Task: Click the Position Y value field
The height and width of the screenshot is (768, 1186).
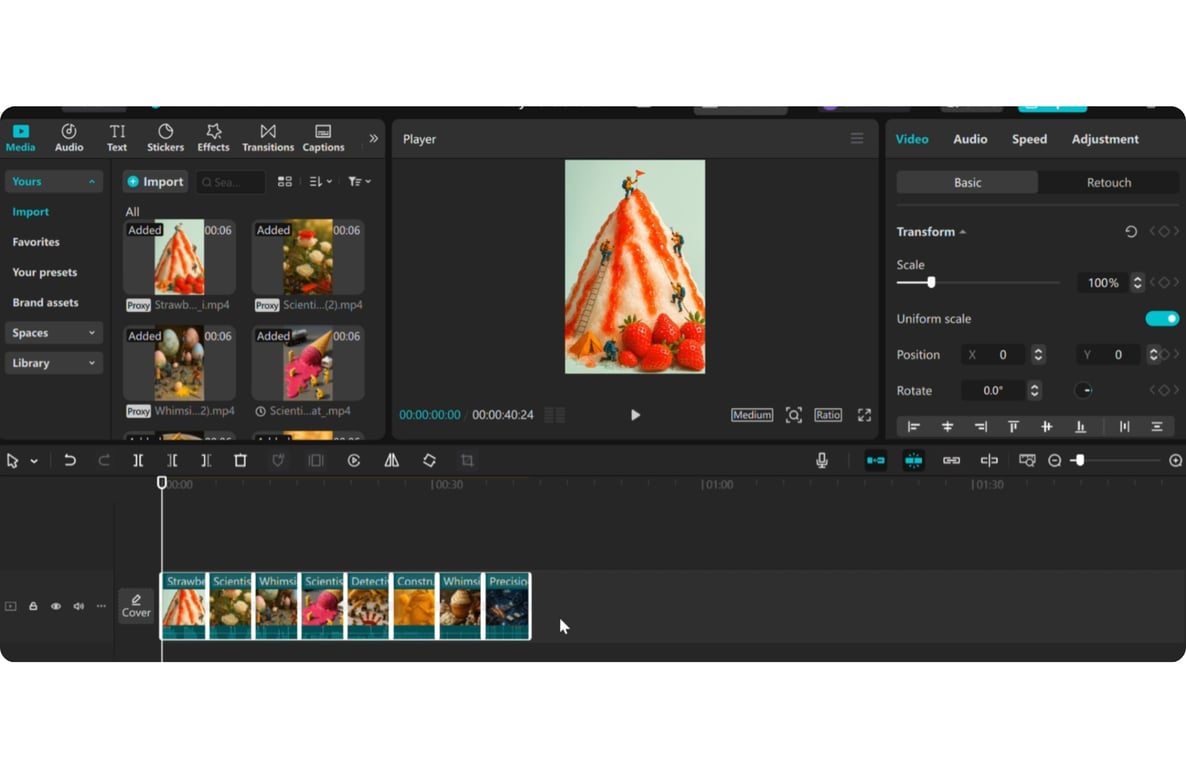Action: 1109,355
